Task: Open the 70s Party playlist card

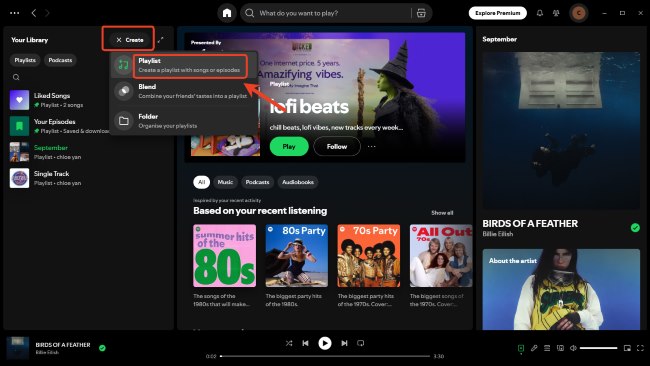Action: click(369, 265)
